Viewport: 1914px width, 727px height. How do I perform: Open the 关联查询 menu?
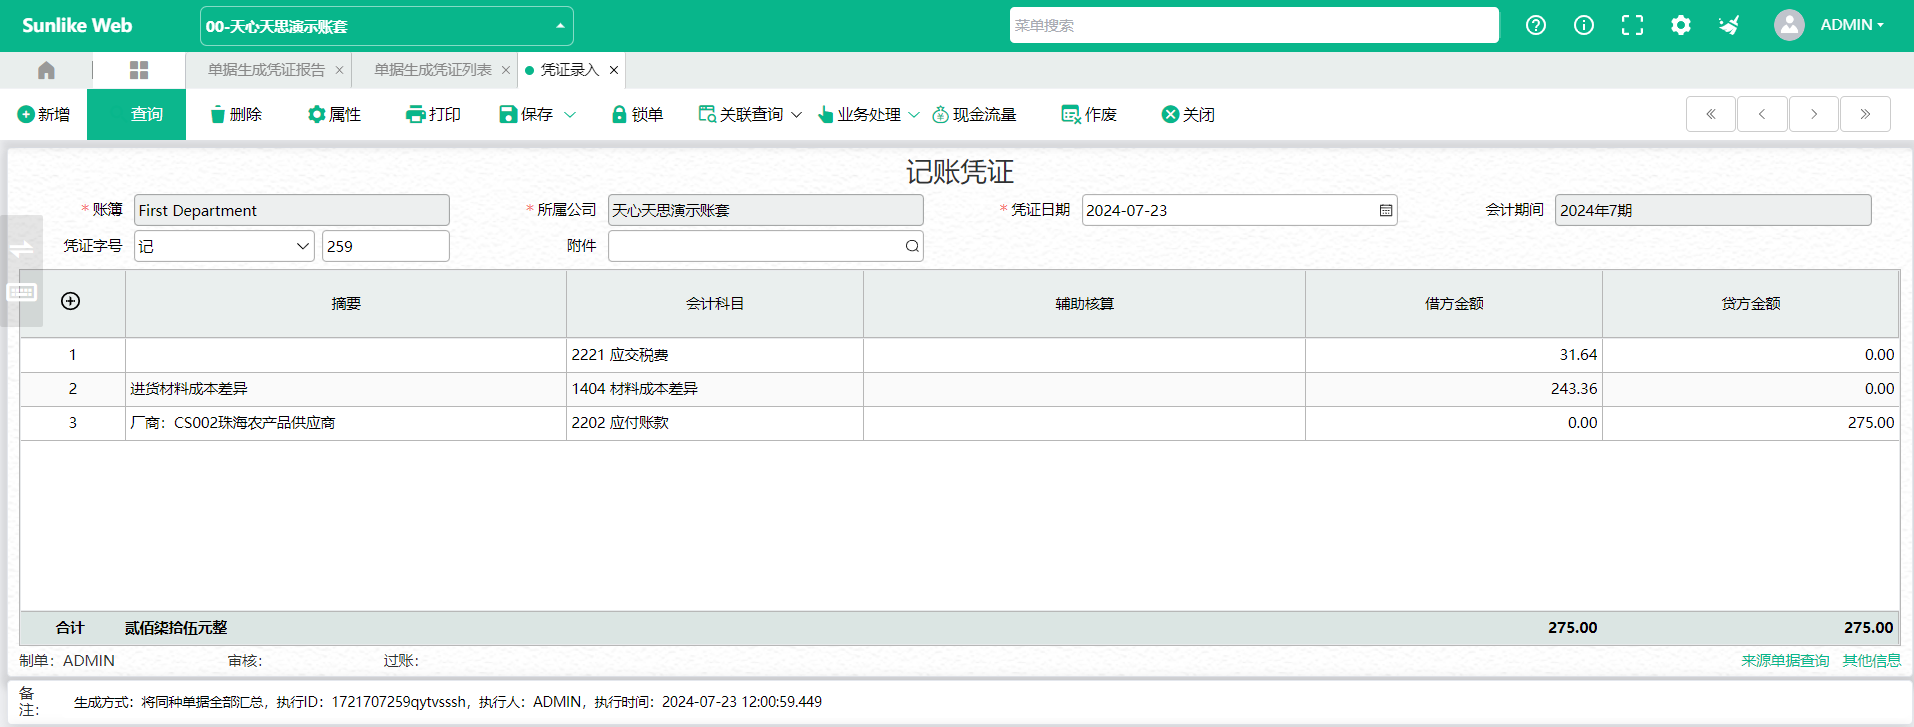click(750, 114)
